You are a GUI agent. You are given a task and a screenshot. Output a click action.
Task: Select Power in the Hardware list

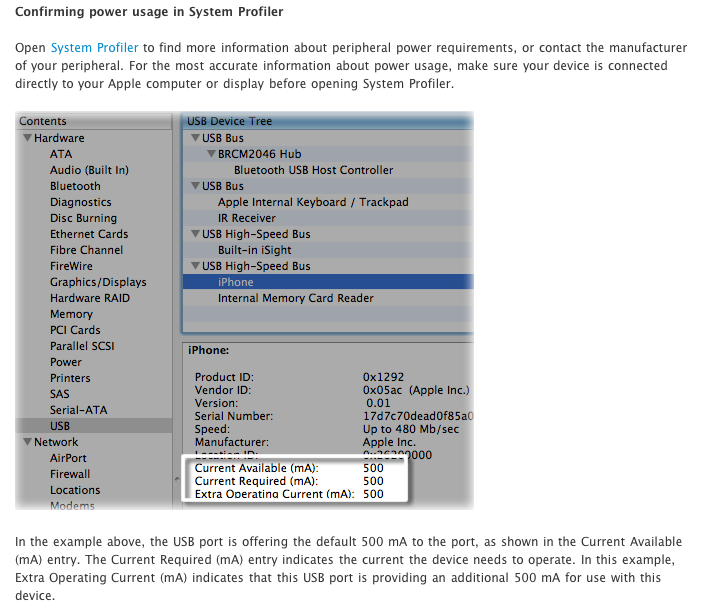[66, 362]
